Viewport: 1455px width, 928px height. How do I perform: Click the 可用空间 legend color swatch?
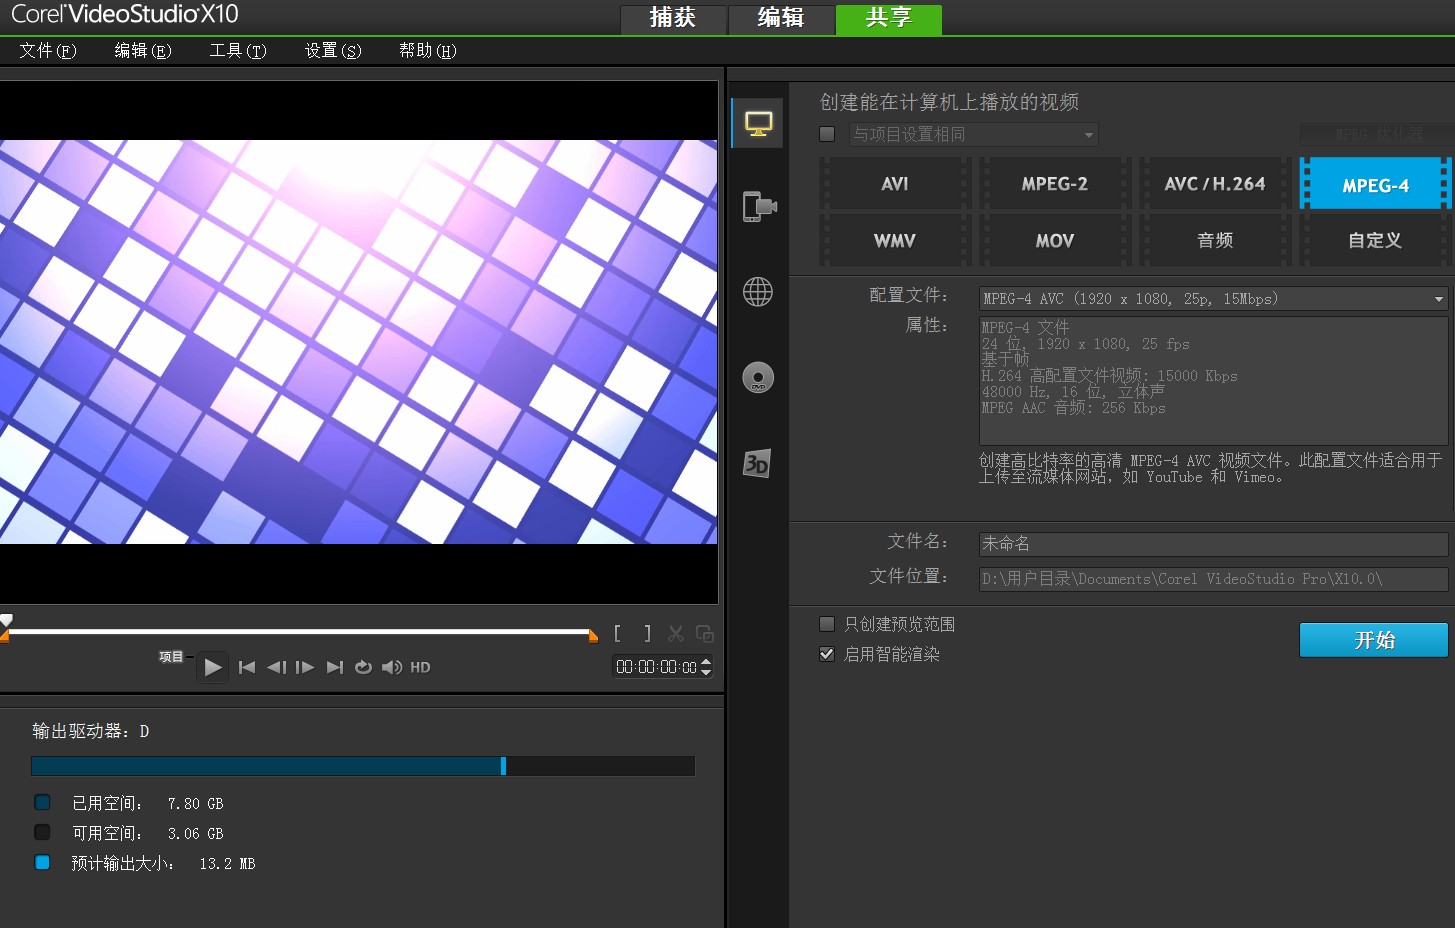[x=42, y=832]
